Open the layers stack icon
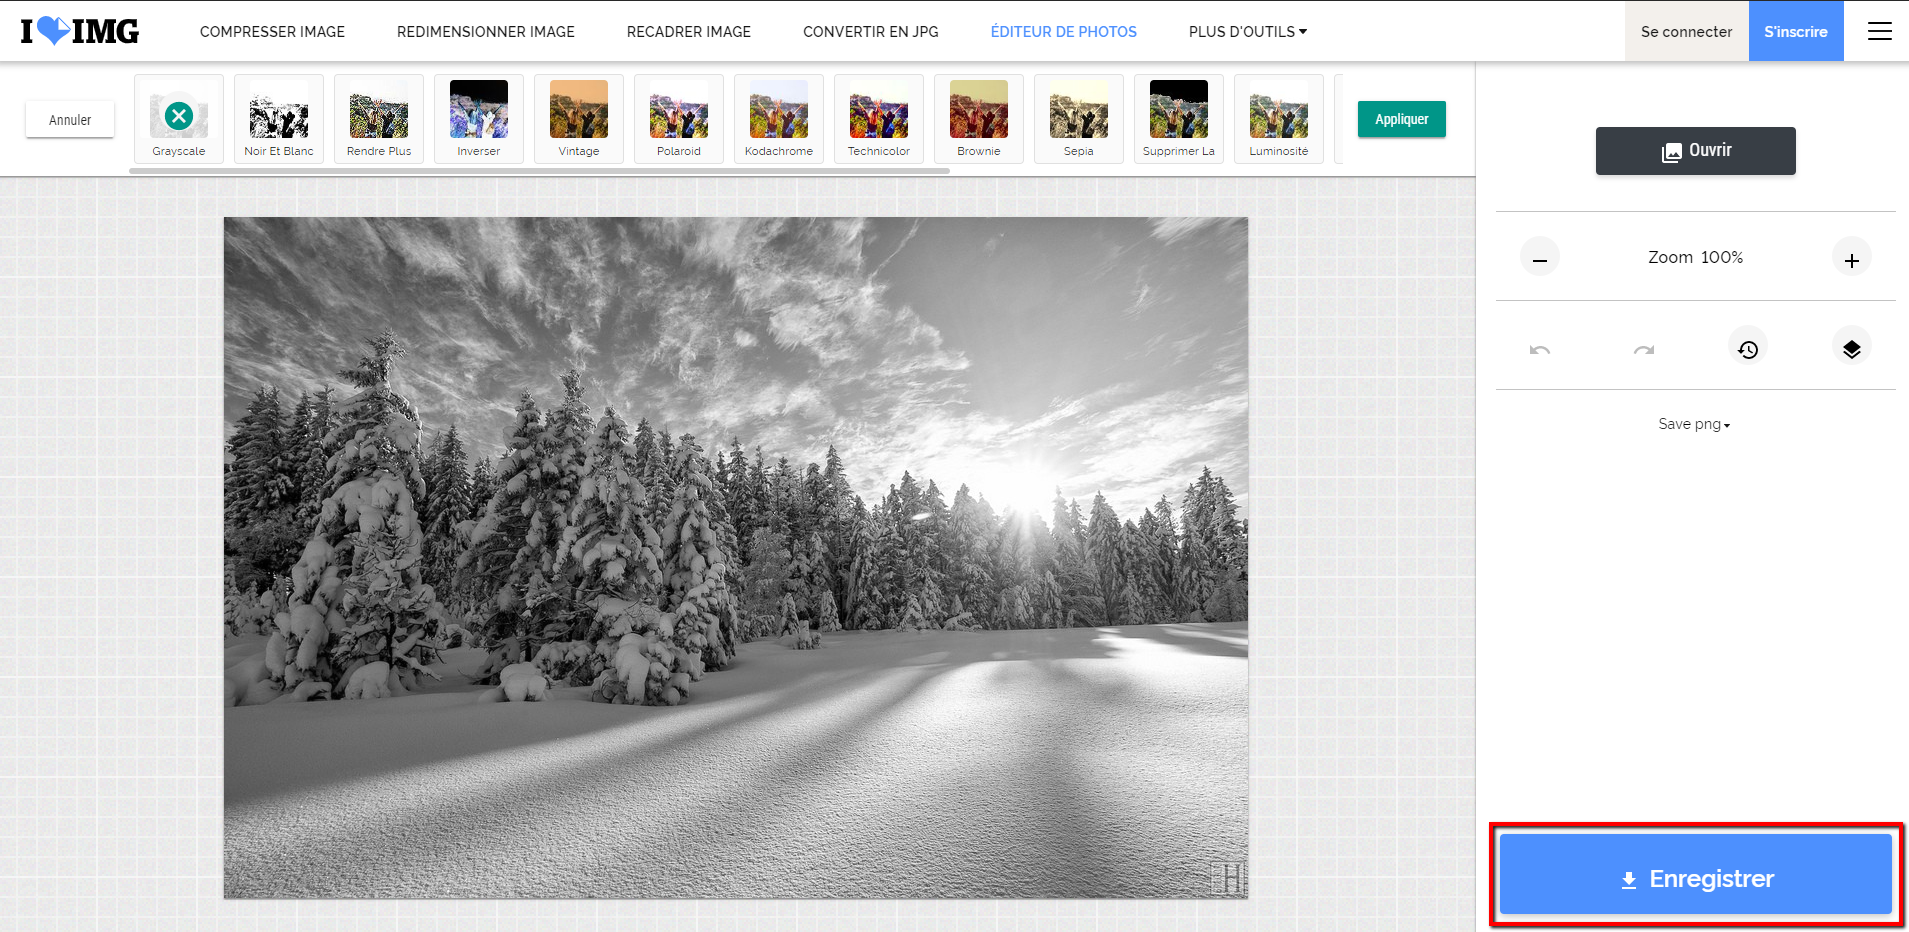The width and height of the screenshot is (1909, 932). pyautogui.click(x=1851, y=349)
